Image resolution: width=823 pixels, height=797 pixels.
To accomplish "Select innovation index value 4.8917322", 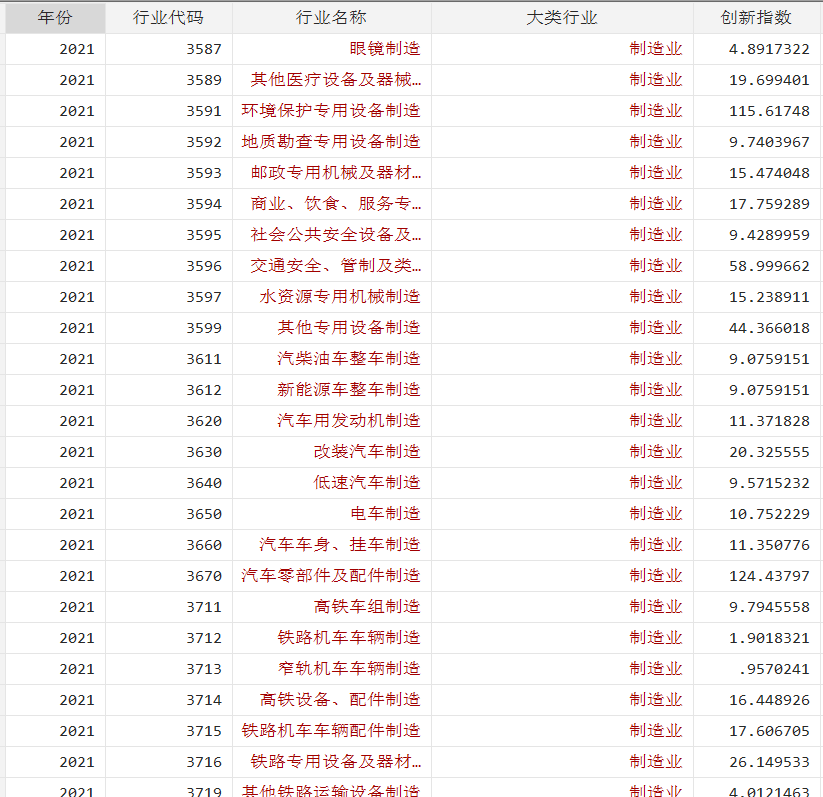I will 756,49.
